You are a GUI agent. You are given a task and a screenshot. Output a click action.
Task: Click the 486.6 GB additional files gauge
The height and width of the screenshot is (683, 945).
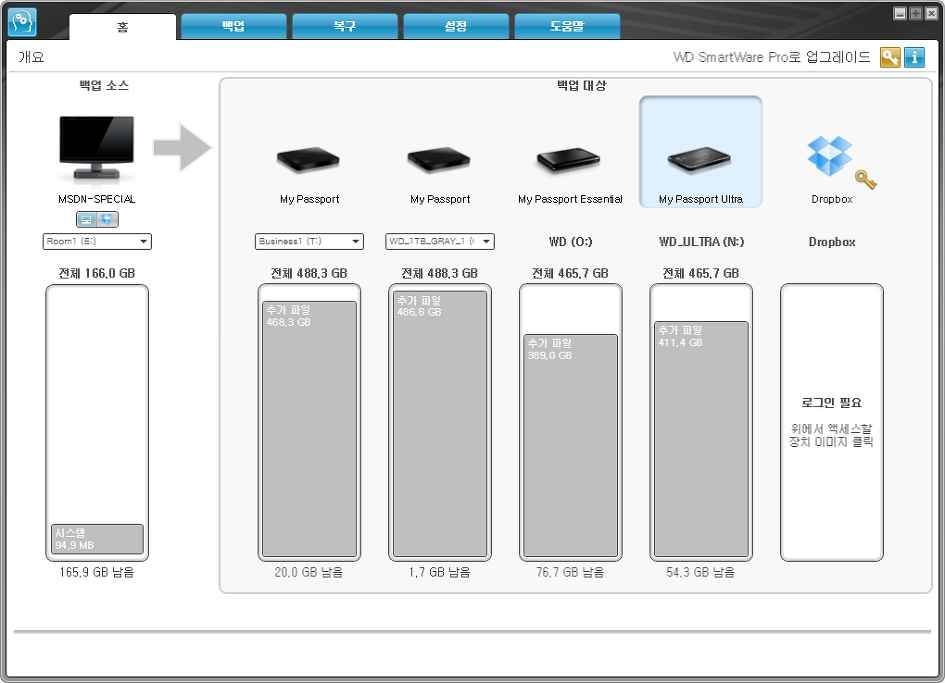coord(440,424)
